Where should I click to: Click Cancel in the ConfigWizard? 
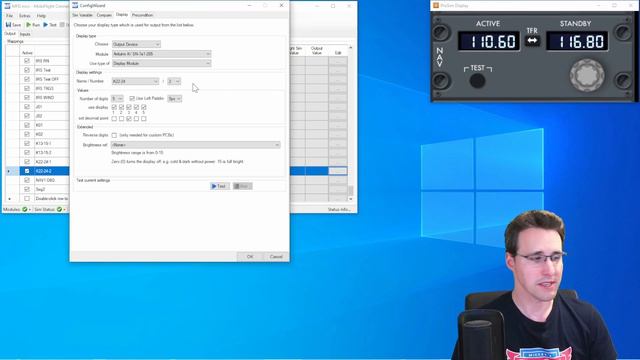tap(276, 257)
